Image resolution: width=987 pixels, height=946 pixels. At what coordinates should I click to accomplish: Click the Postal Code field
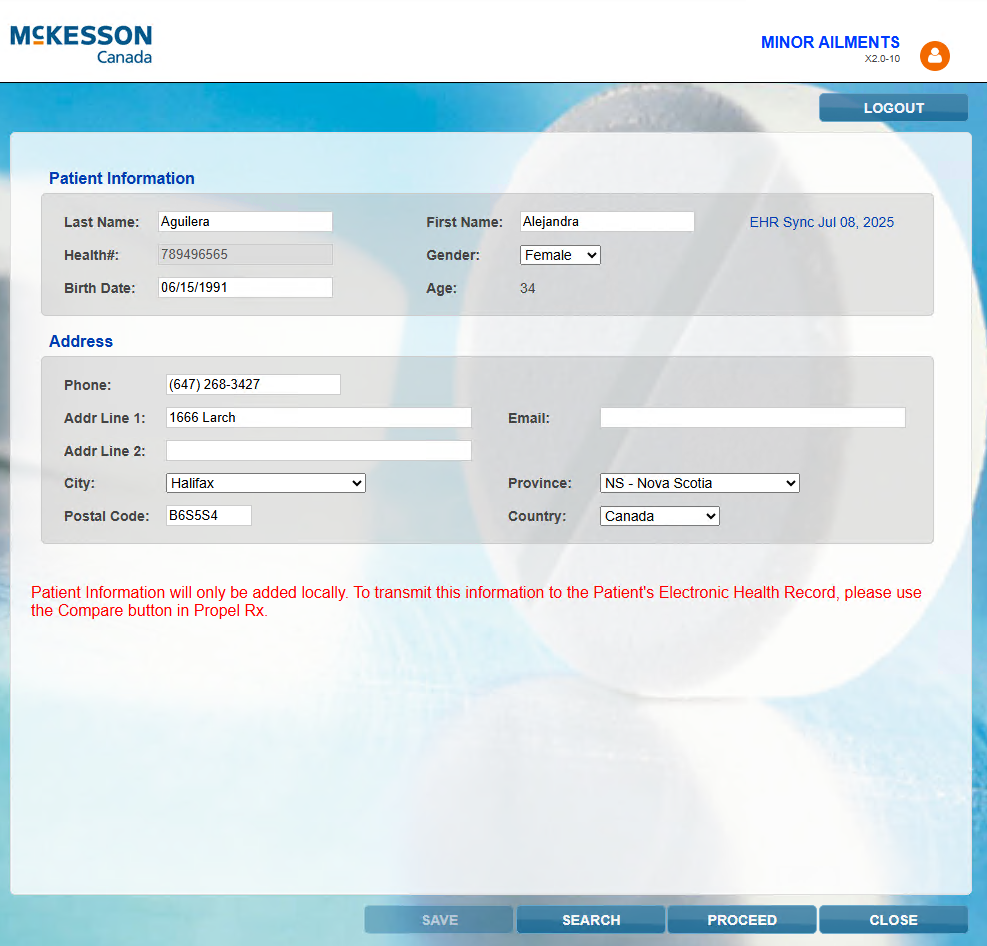(x=208, y=515)
